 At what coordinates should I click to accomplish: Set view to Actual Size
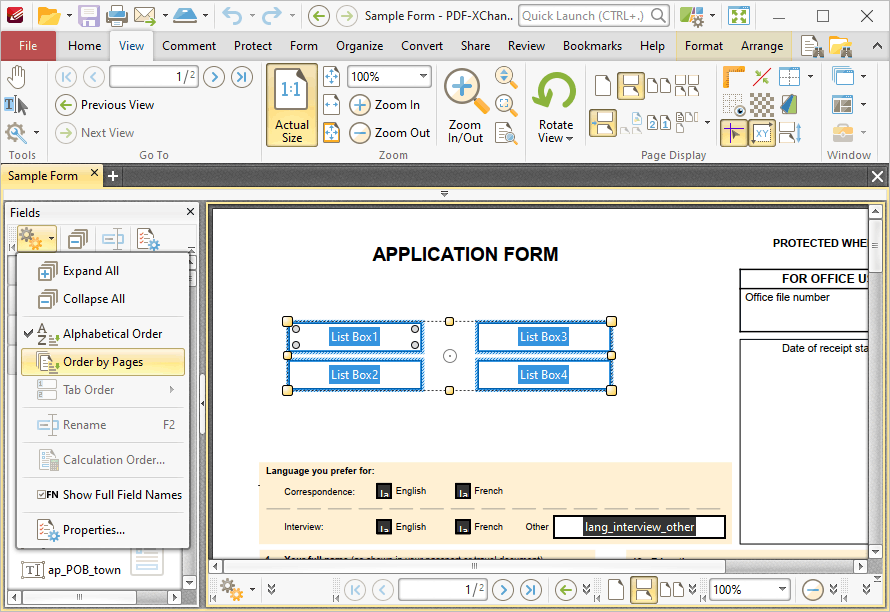(292, 105)
